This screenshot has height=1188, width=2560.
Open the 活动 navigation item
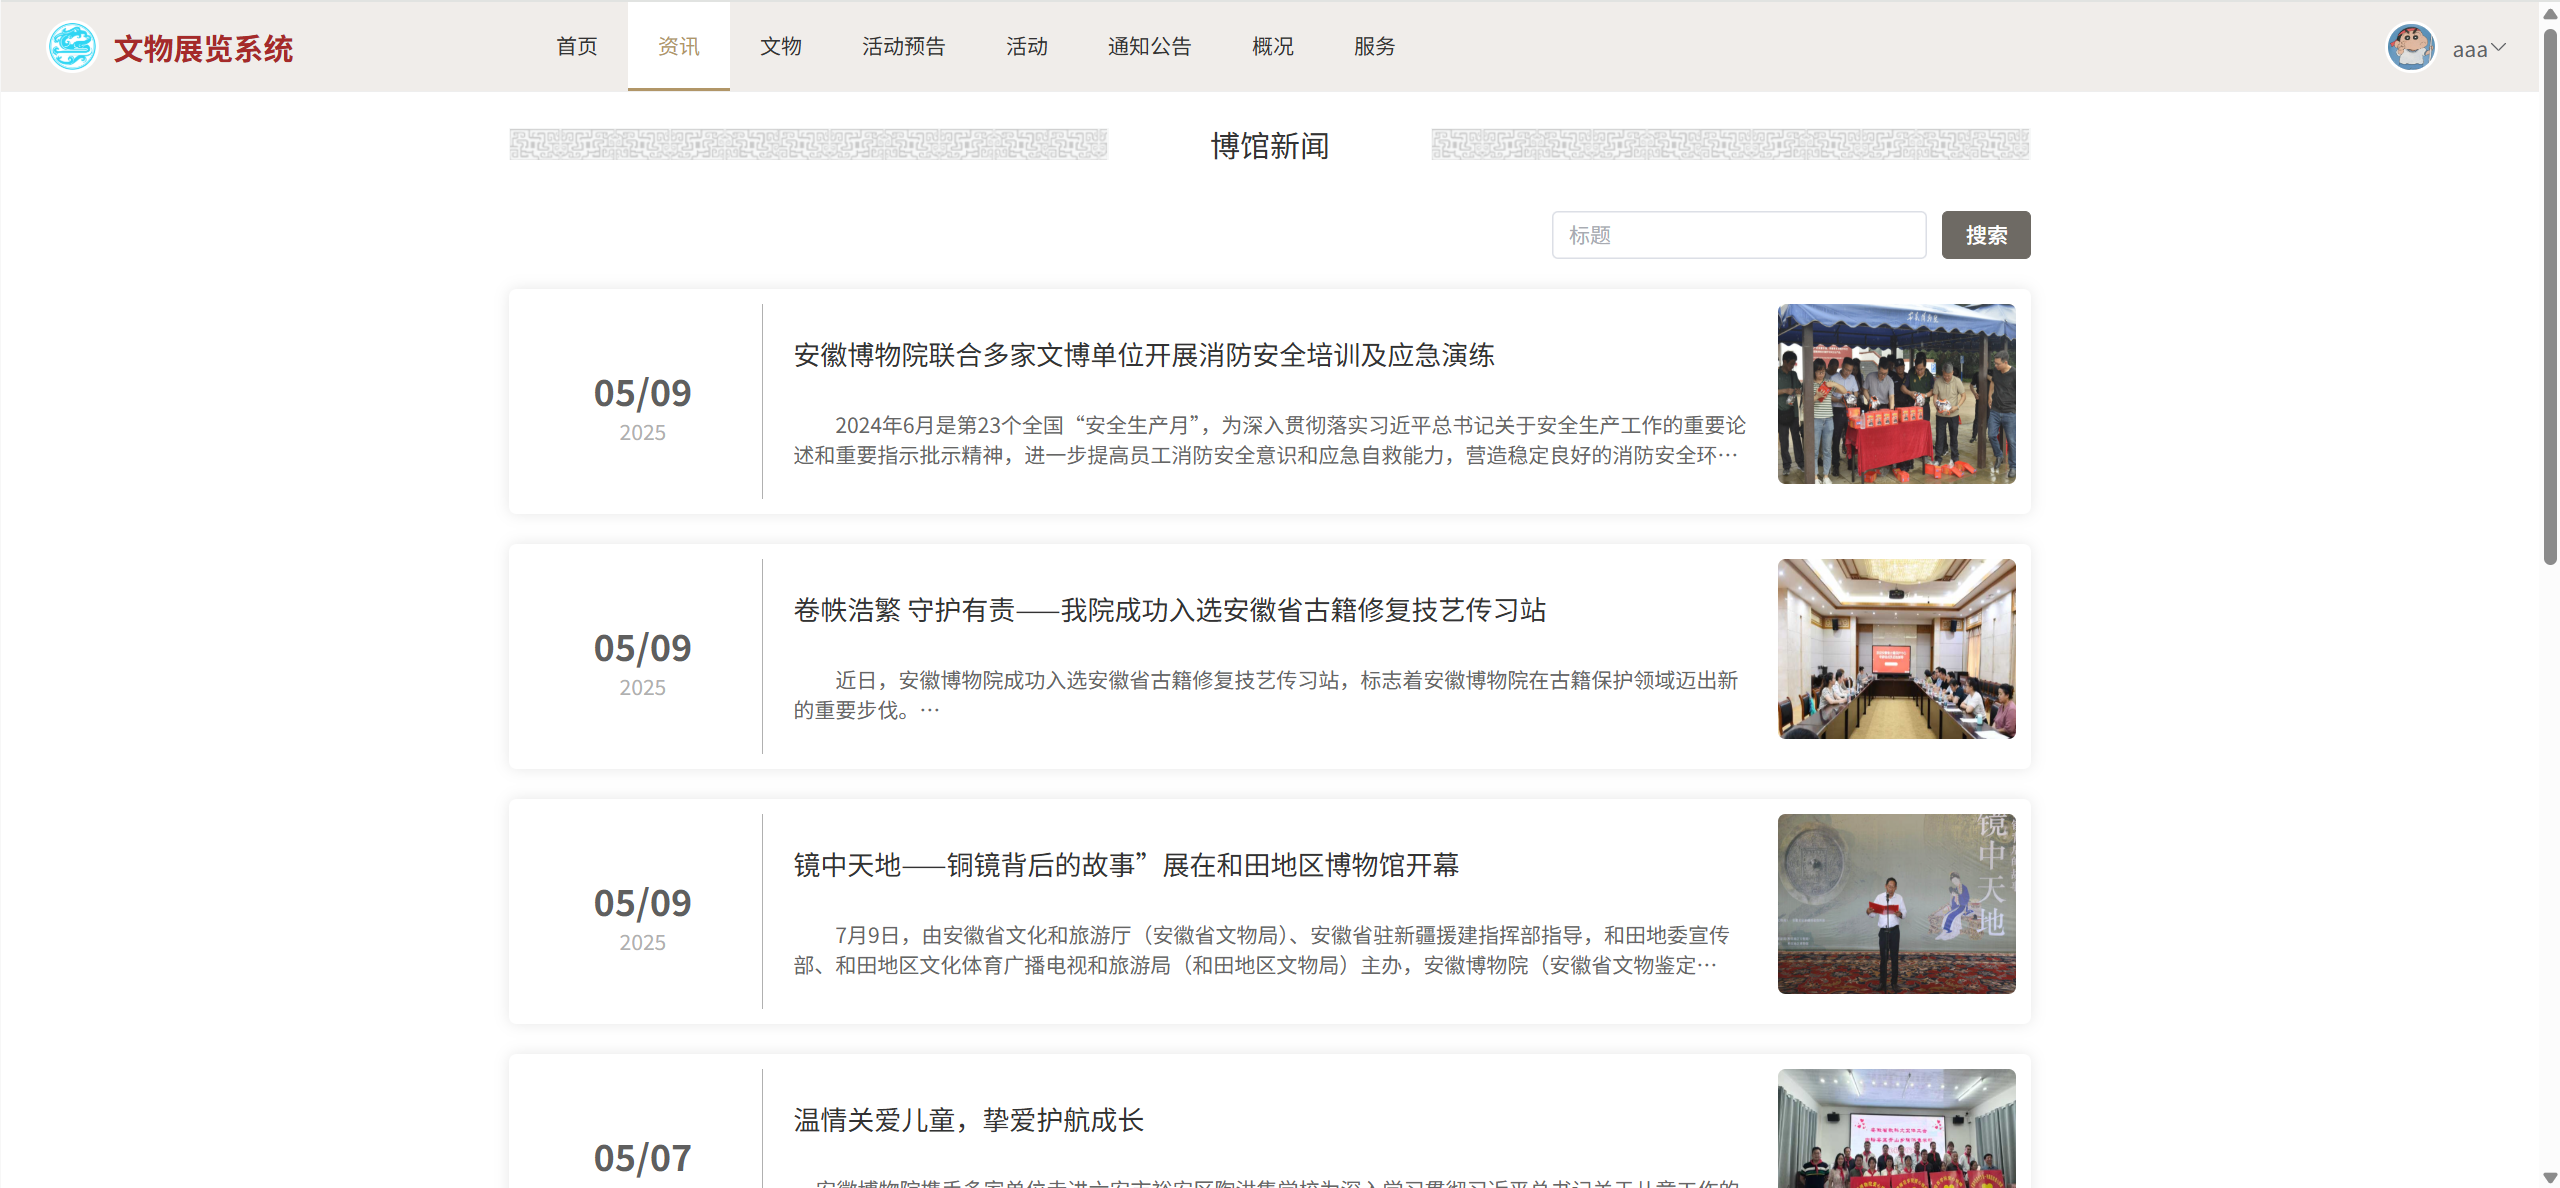tap(1027, 46)
